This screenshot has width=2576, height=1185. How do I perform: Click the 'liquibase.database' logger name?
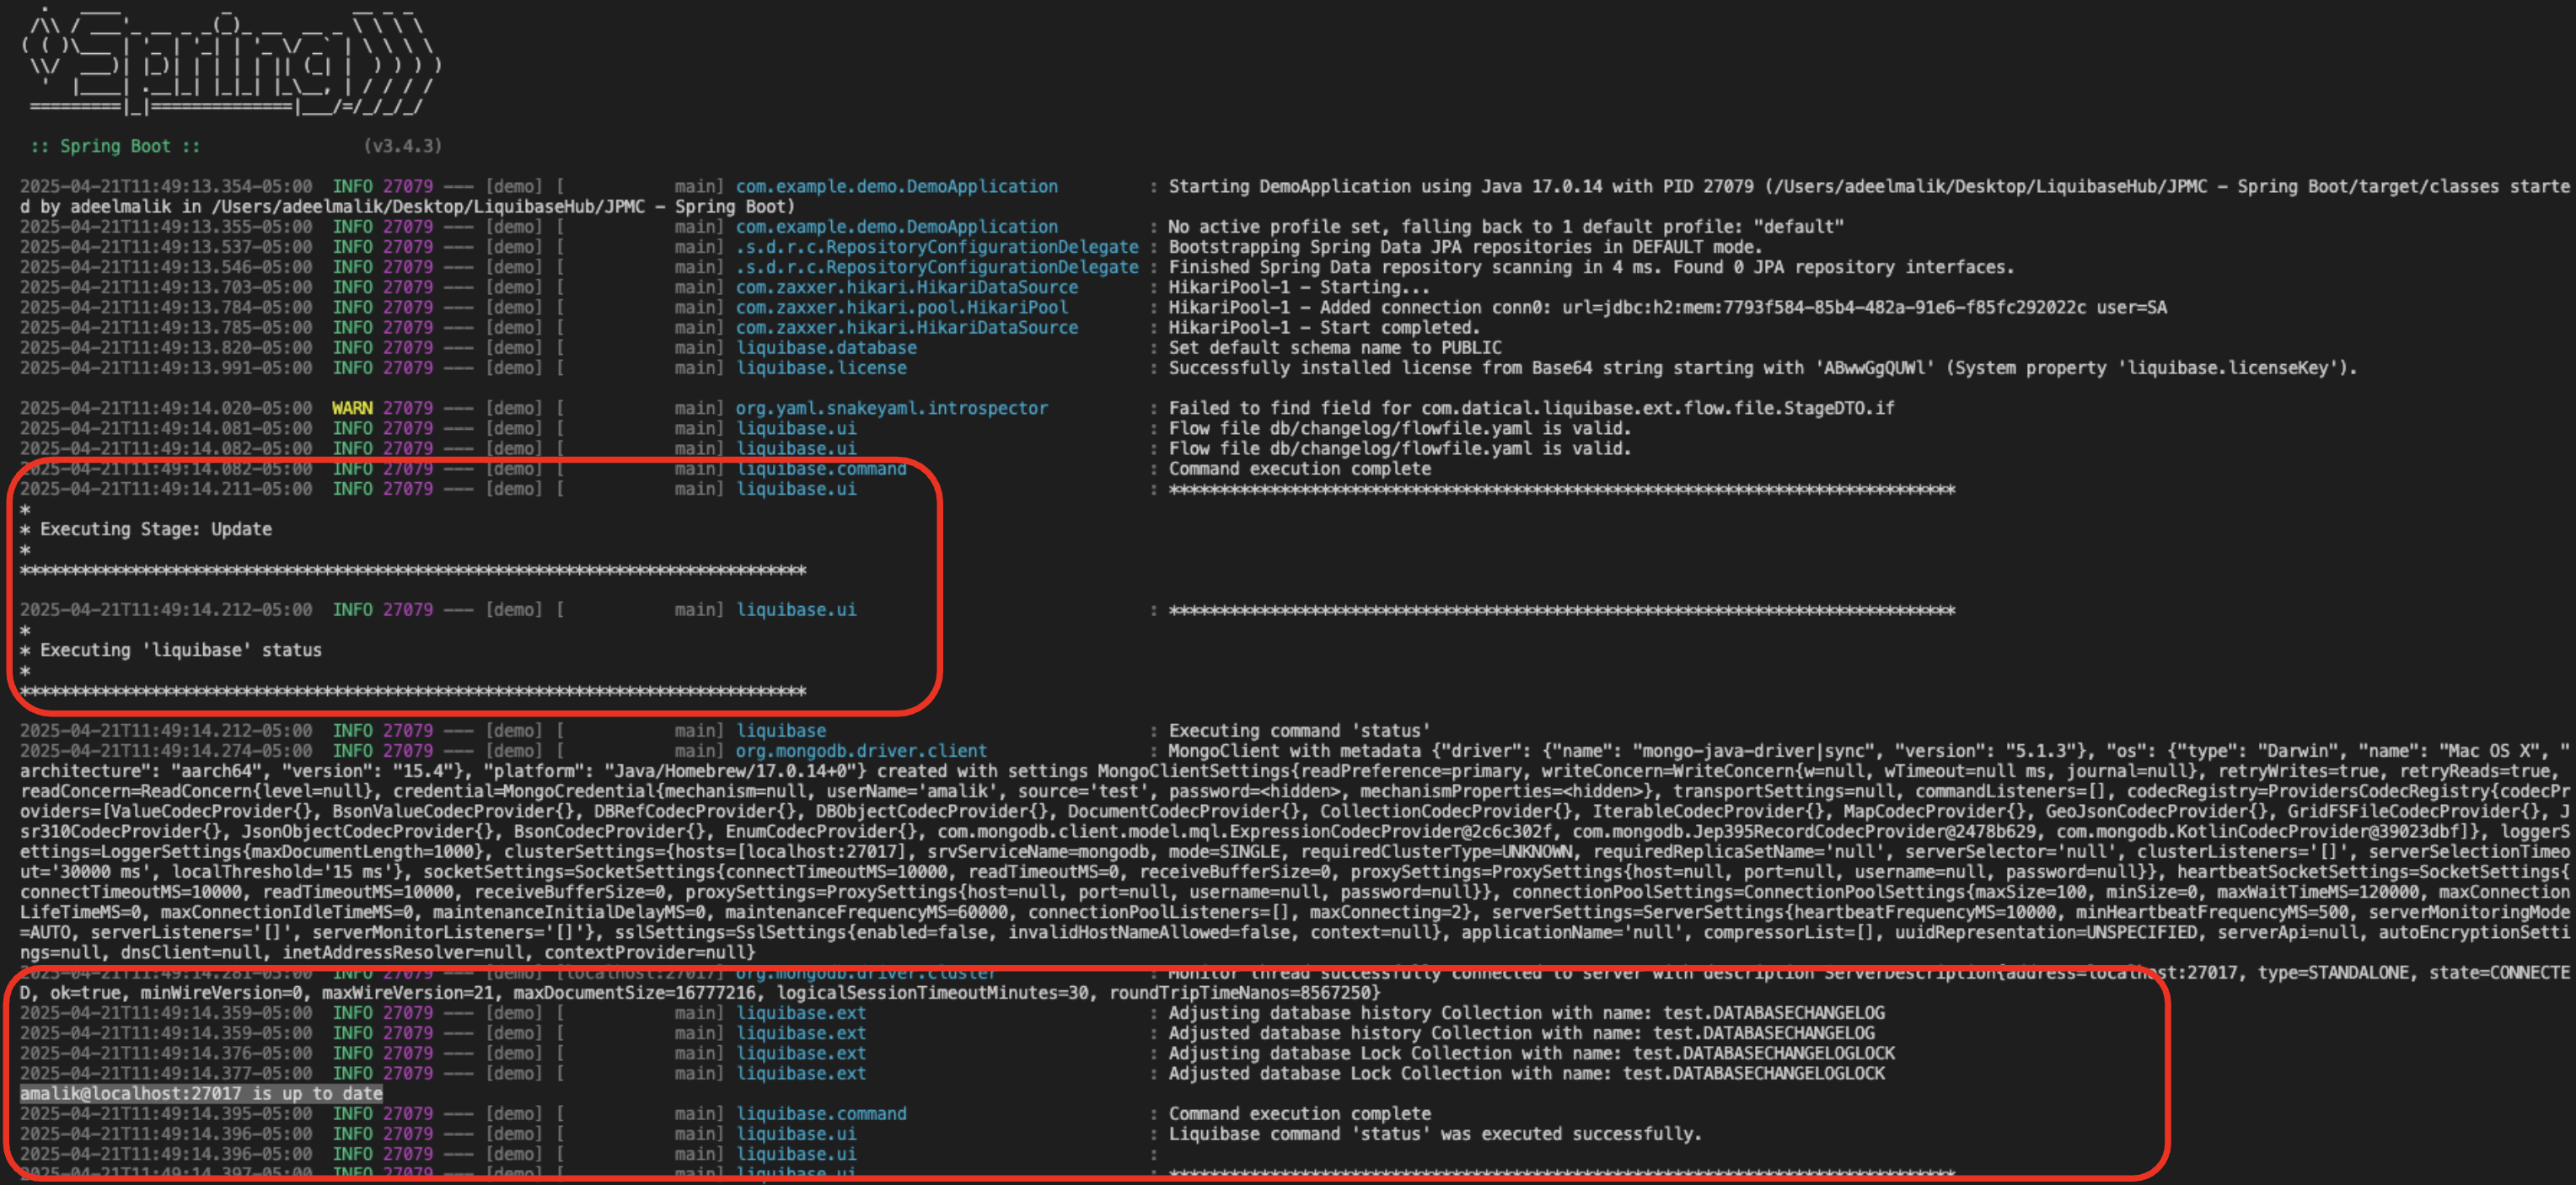point(826,347)
